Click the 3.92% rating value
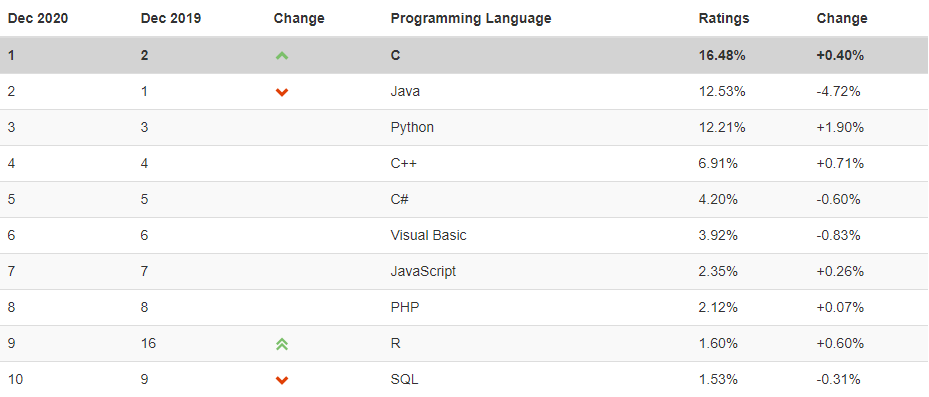Image resolution: width=929 pixels, height=397 pixels. coord(718,236)
